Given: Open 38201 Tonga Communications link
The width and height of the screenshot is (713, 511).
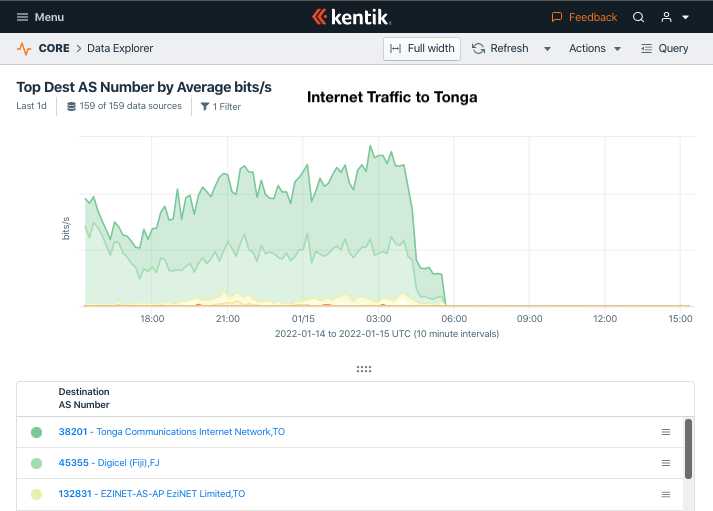Looking at the screenshot, I should pos(171,432).
